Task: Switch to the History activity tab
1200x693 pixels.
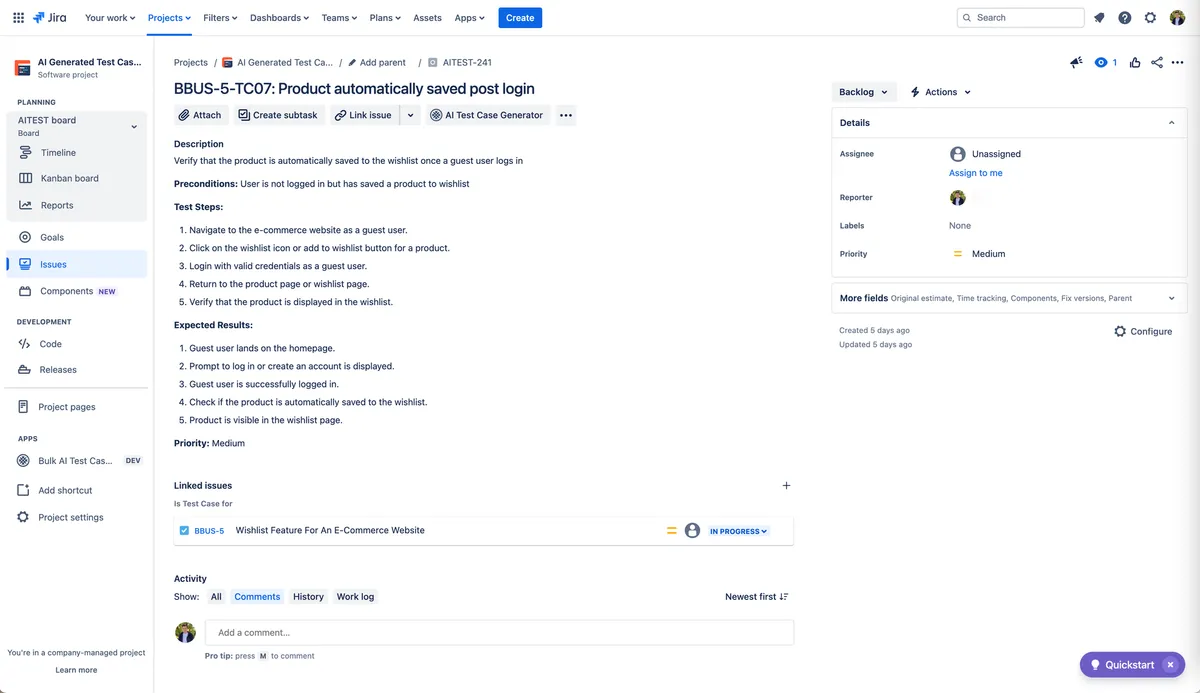Action: tap(308, 597)
